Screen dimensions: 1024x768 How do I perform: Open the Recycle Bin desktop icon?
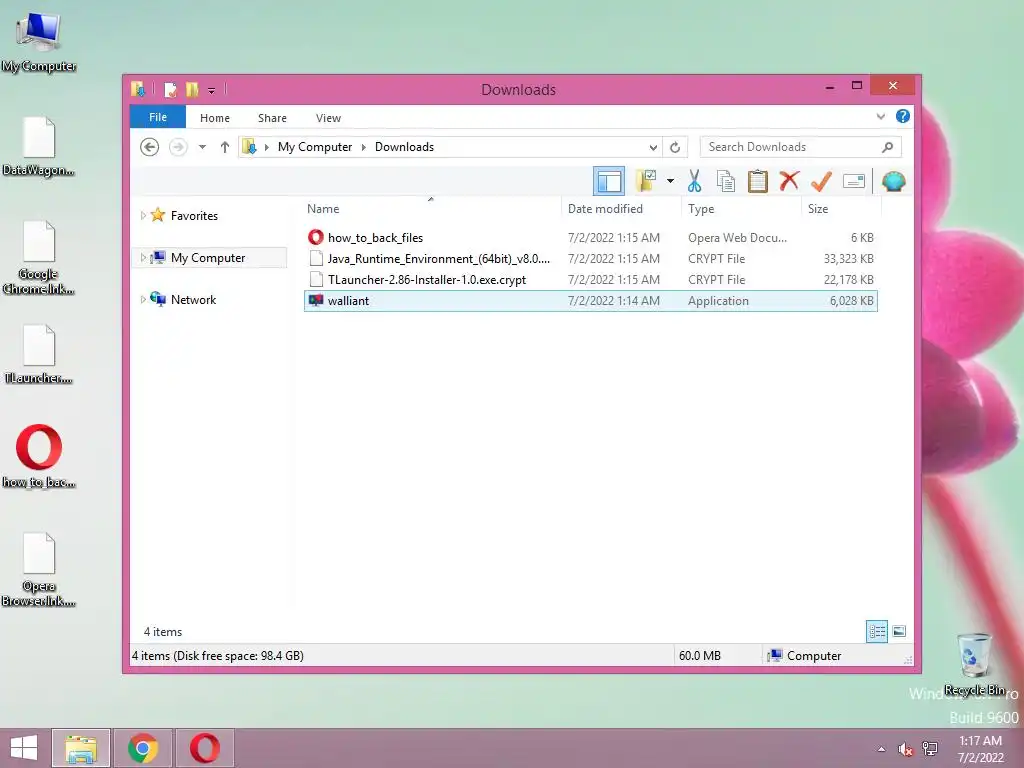click(974, 664)
